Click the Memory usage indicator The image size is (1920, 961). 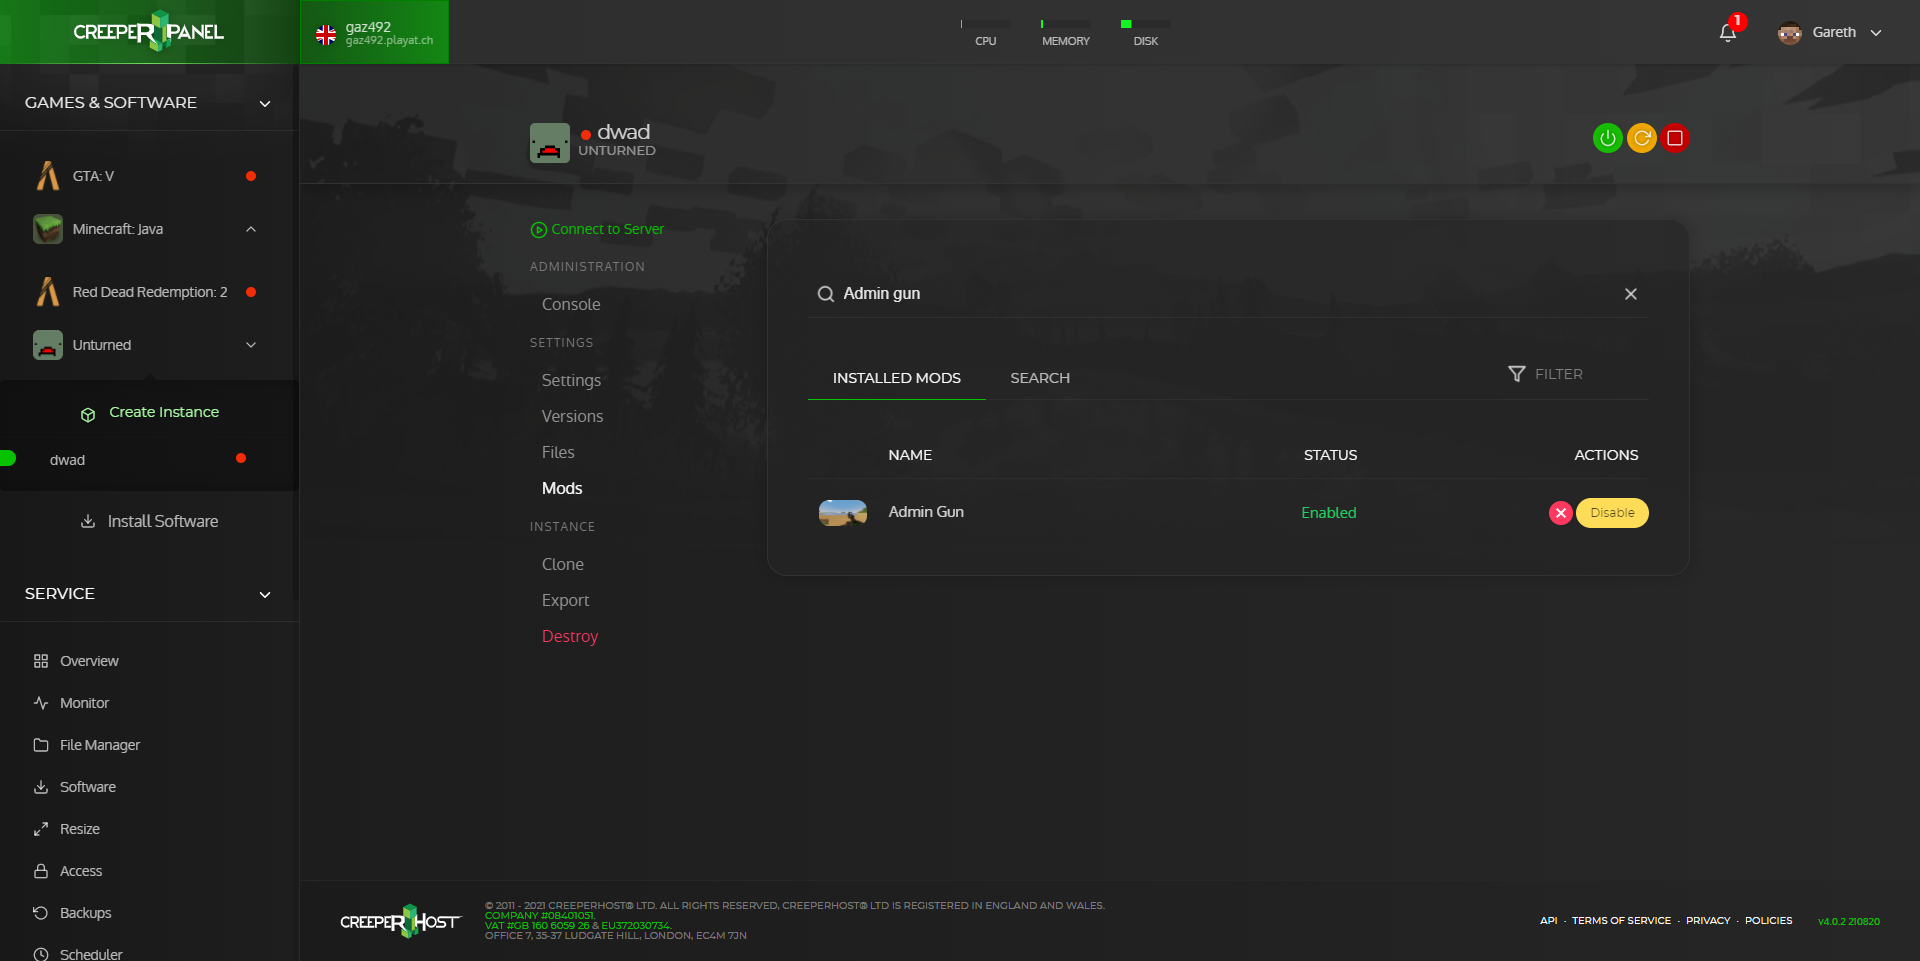(x=1066, y=32)
